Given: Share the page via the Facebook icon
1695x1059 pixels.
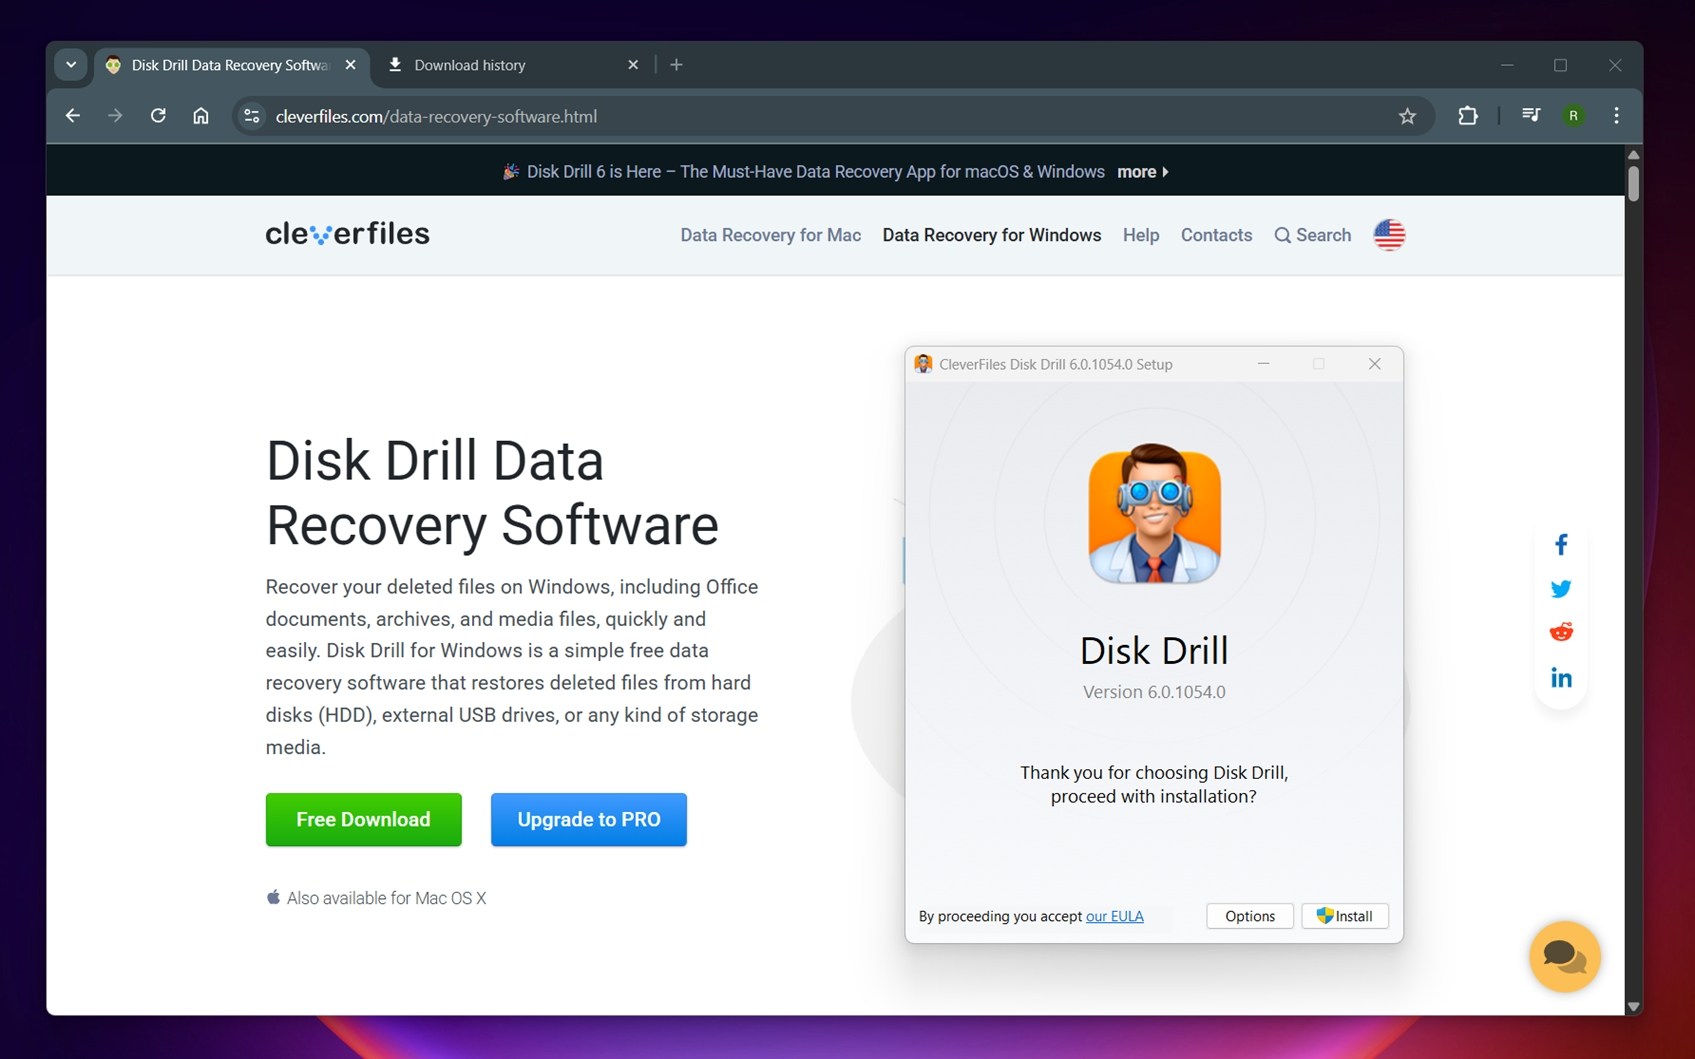Looking at the screenshot, I should [x=1560, y=543].
